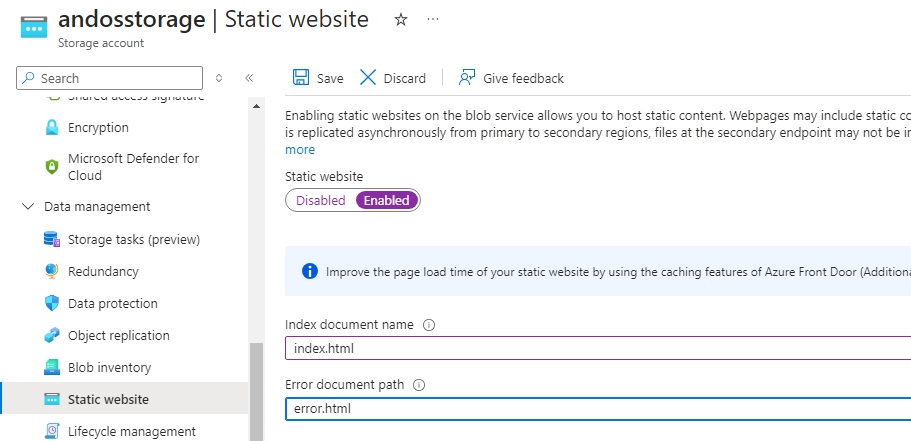Viewport: 911px width, 441px height.
Task: Open the more options ellipsis menu
Action: coord(432,20)
